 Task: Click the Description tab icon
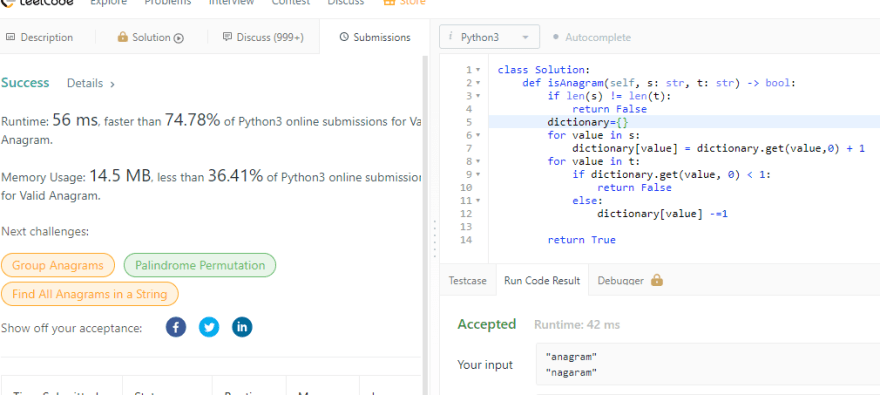(10, 37)
